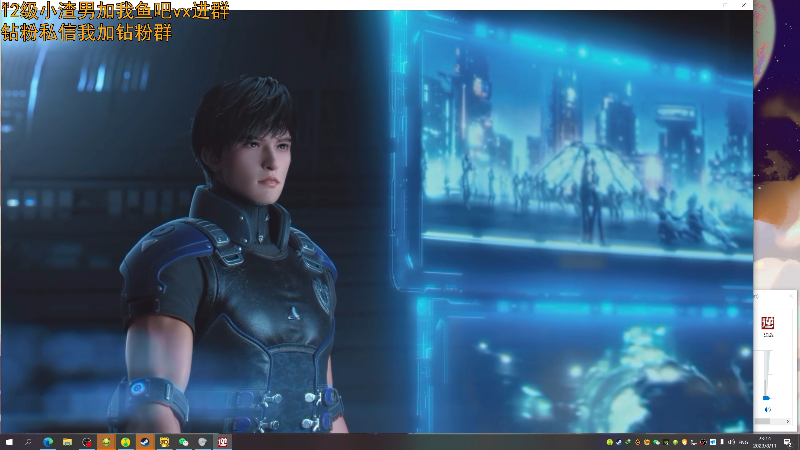Click the volume mixer scroll right arrow
Screen dimensions: 800x450
(788, 421)
